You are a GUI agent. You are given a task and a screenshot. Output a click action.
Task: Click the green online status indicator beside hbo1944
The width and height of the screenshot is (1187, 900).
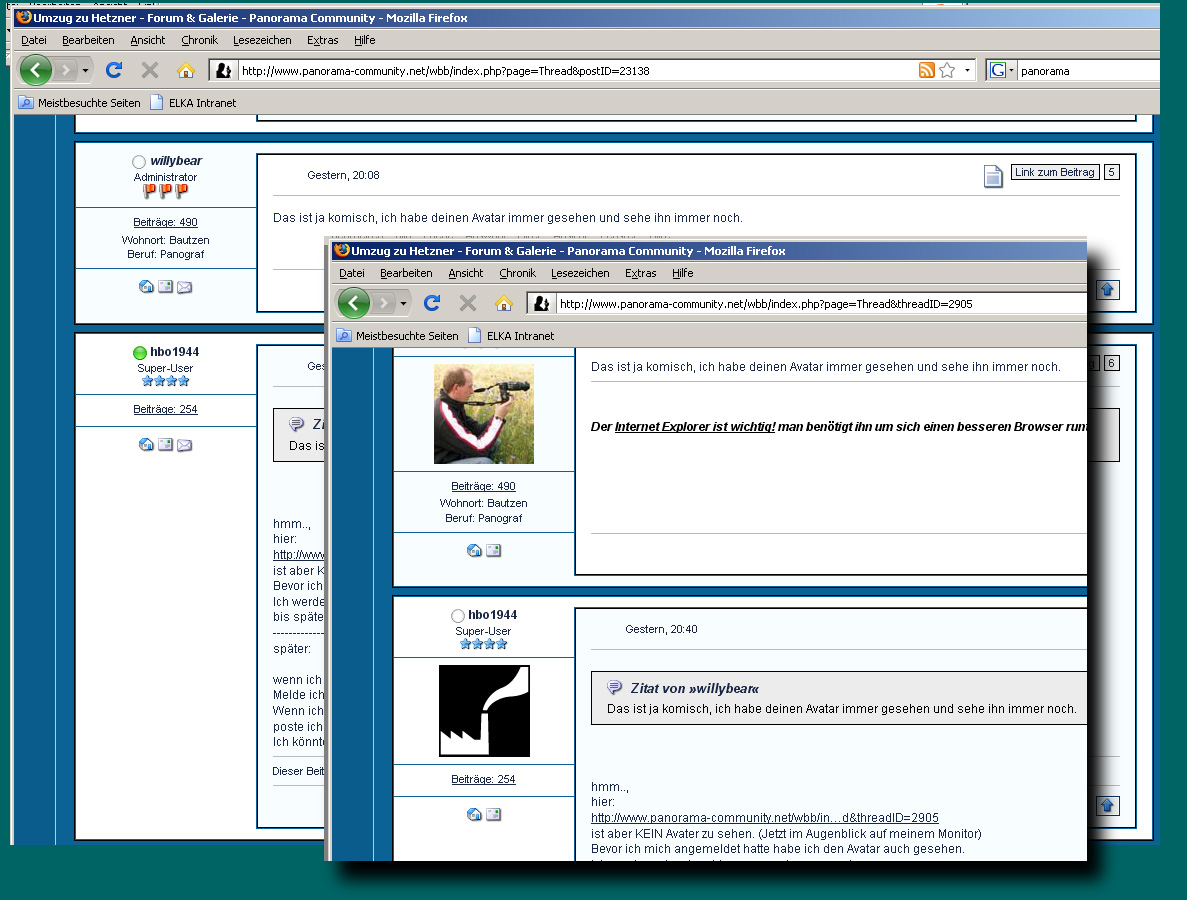tap(140, 353)
